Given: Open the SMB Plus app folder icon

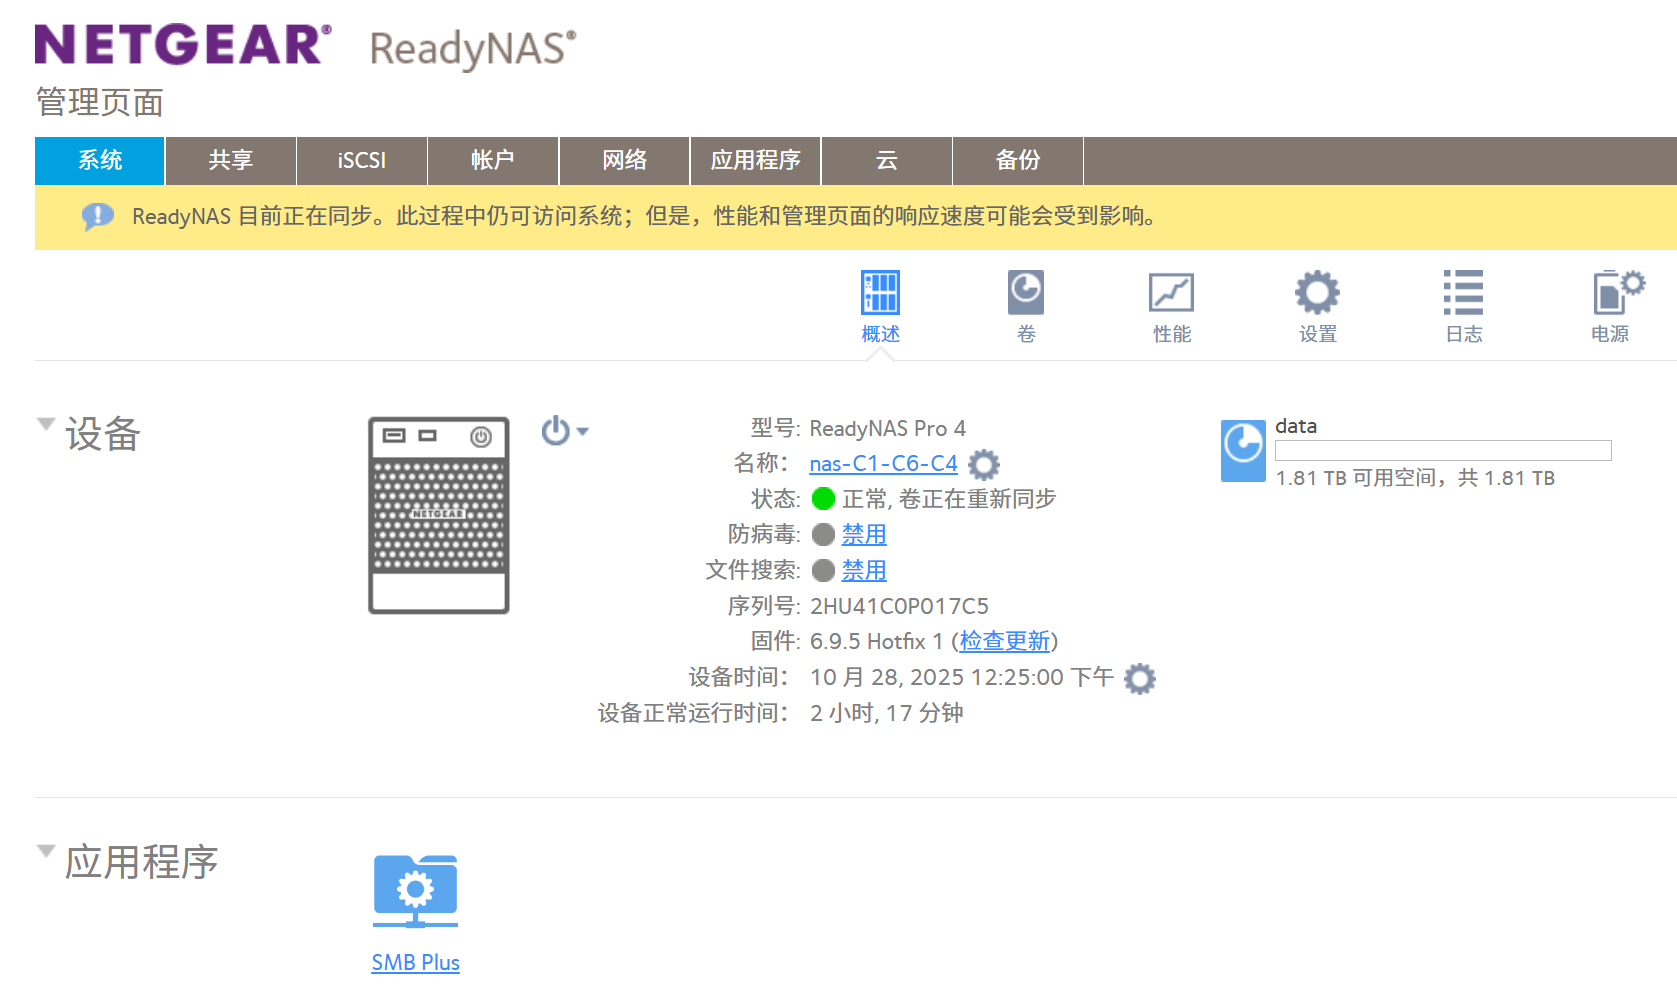Looking at the screenshot, I should [415, 890].
